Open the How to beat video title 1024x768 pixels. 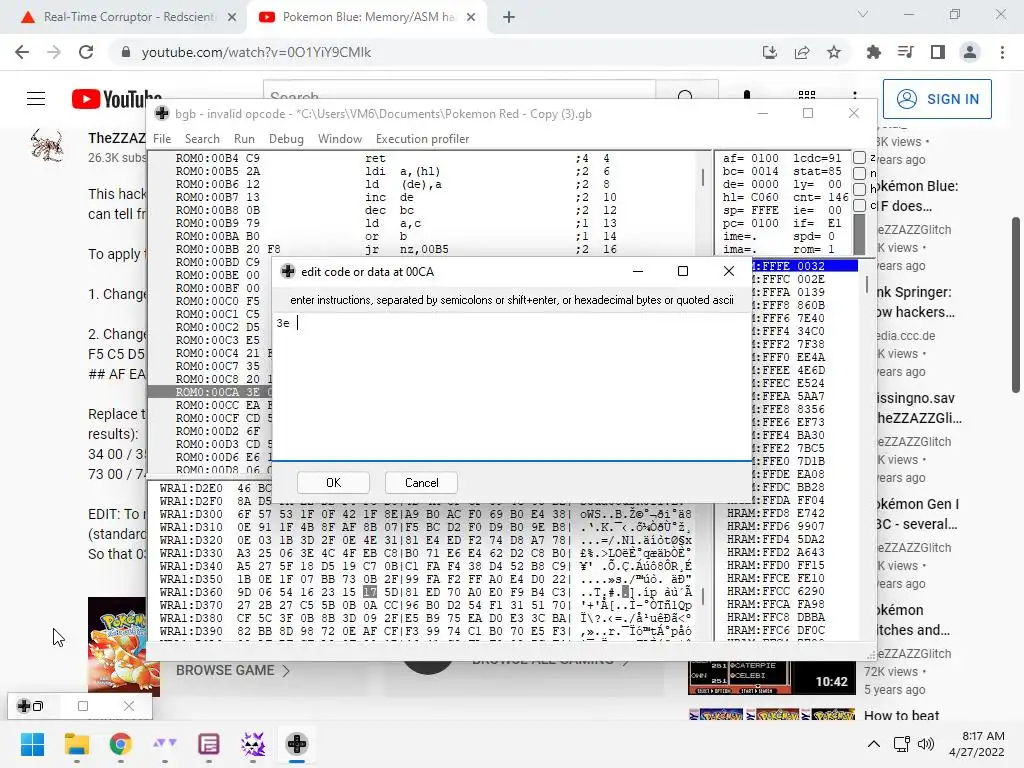[x=901, y=715]
